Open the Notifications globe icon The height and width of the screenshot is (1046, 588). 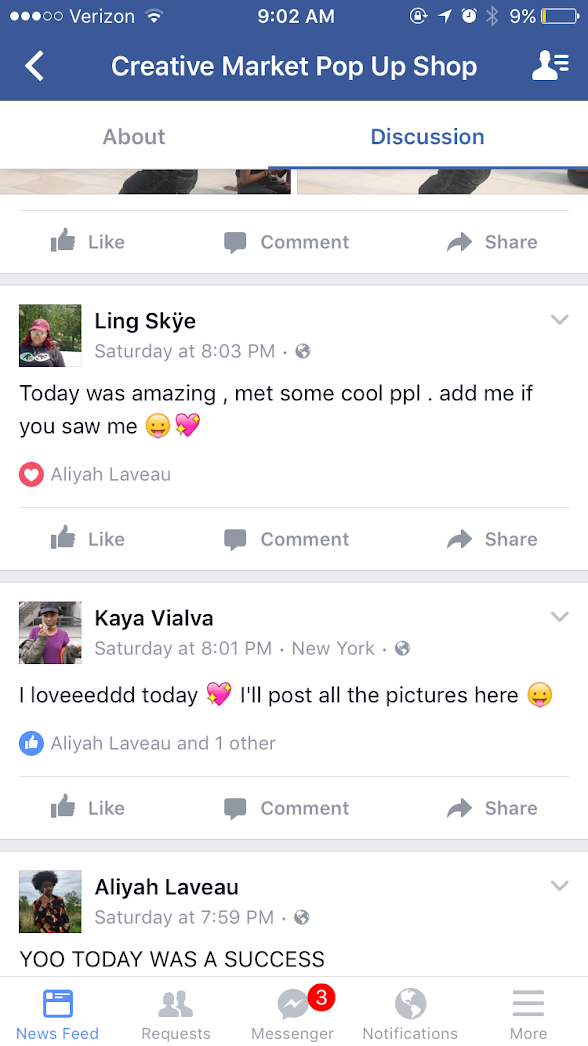point(410,1014)
